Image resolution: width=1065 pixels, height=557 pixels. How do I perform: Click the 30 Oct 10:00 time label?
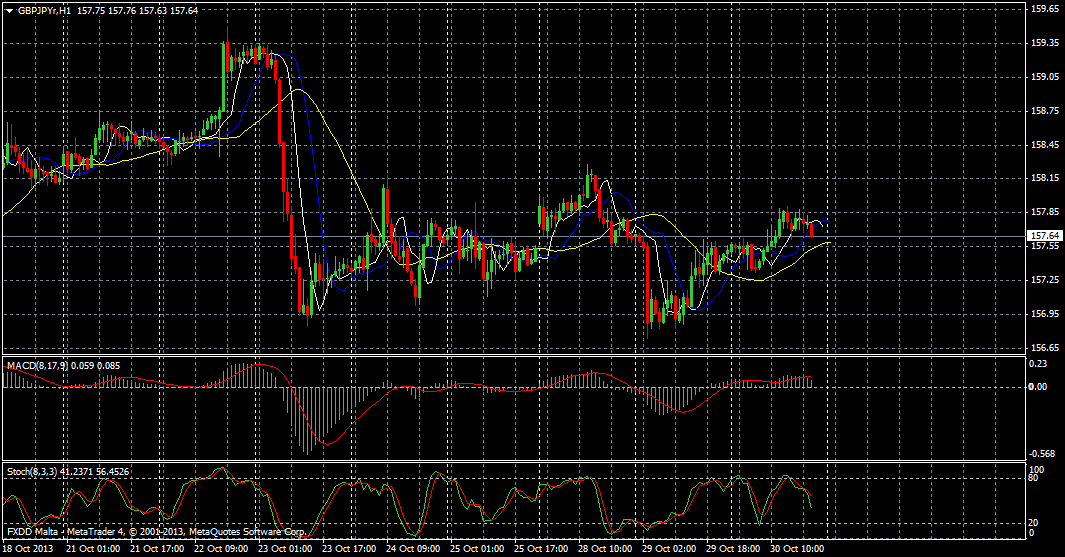point(796,548)
